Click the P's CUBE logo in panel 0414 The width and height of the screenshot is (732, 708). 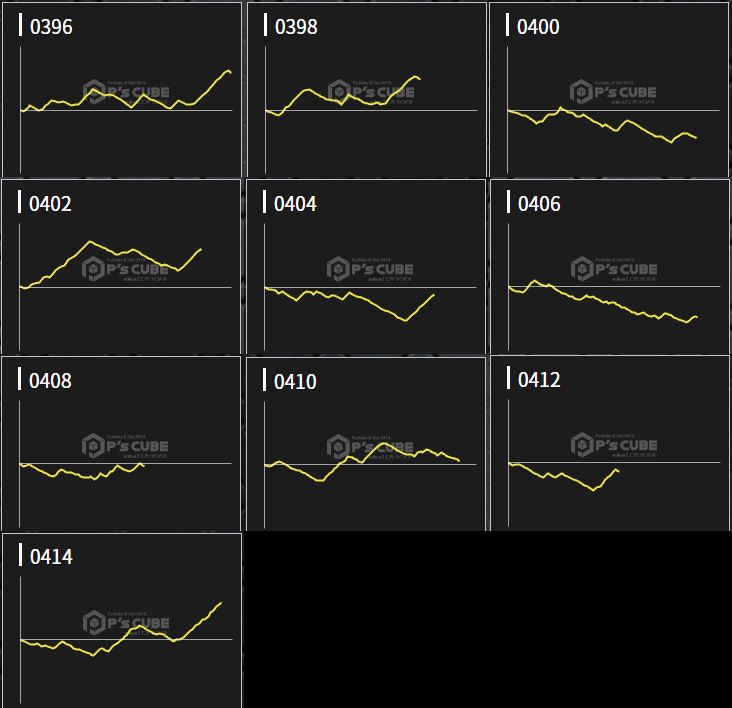click(125, 622)
